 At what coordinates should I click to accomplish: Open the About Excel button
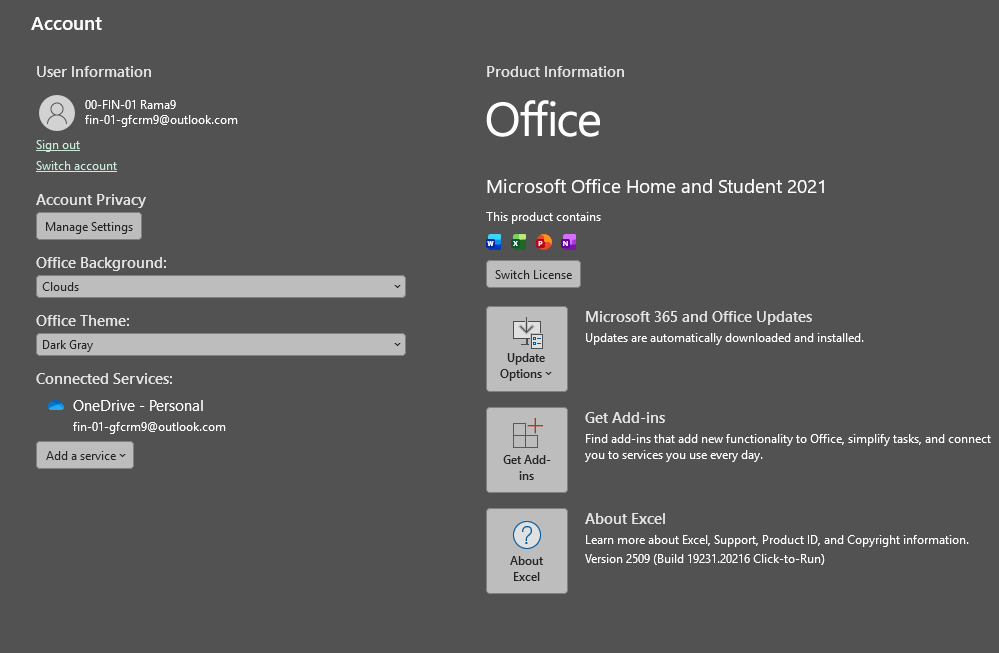coord(526,551)
